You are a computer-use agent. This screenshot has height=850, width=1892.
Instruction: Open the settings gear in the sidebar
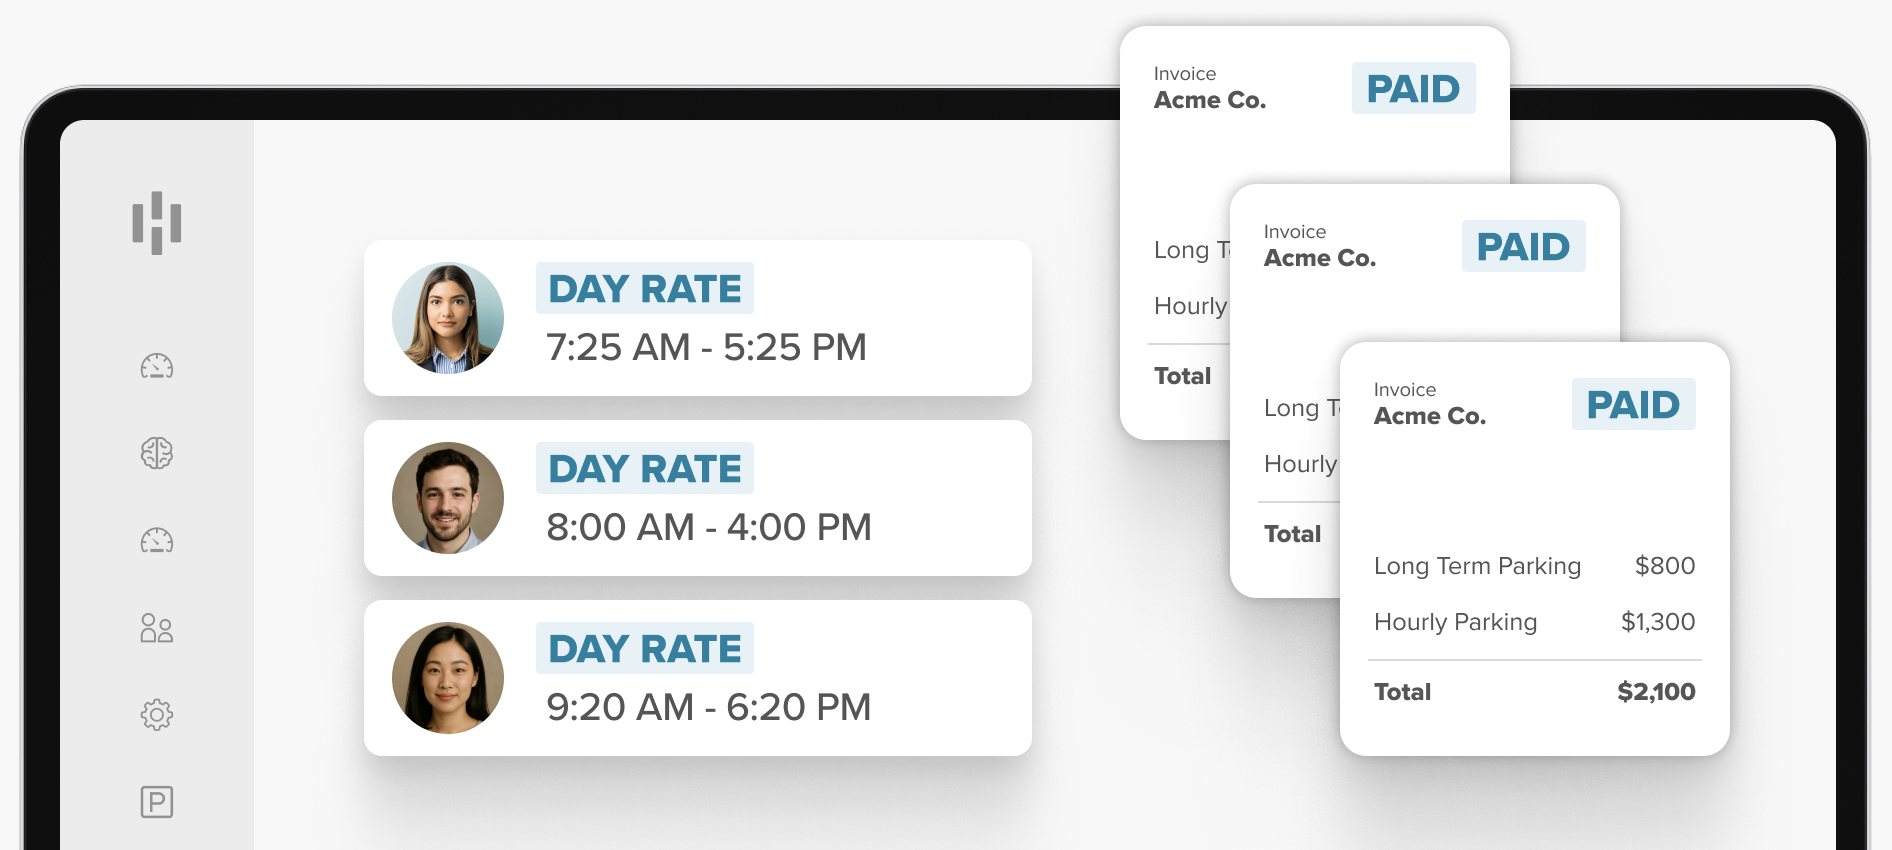(157, 715)
